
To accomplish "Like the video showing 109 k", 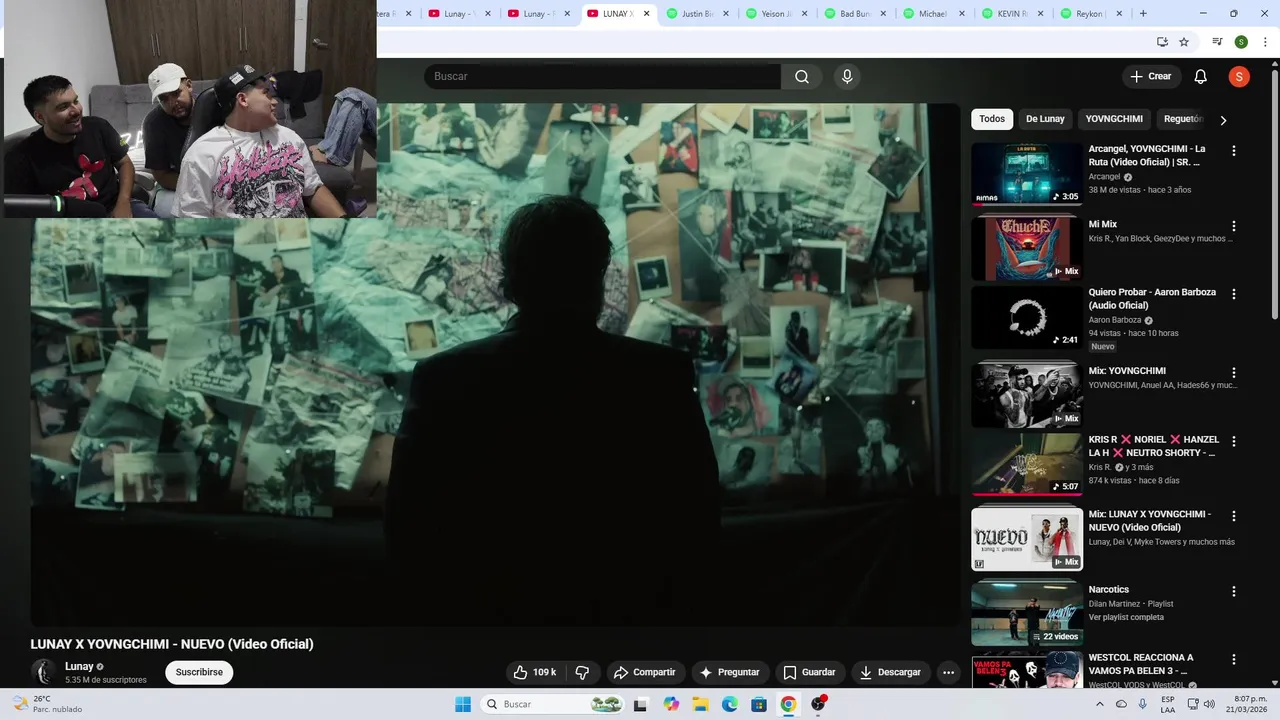I will pos(535,672).
